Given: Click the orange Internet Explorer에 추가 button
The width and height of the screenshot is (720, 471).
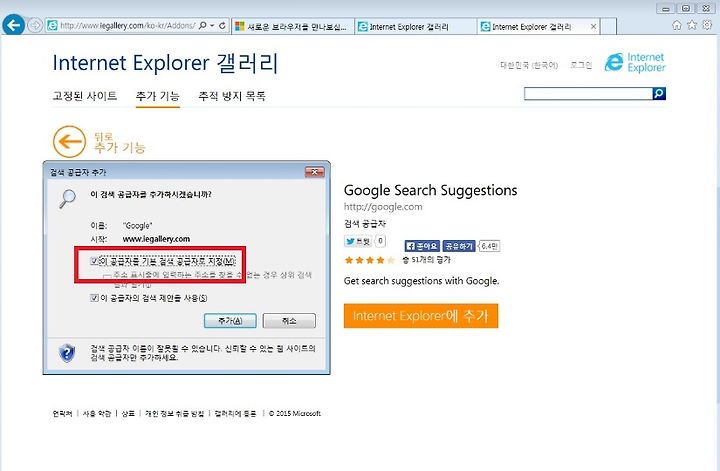Looking at the screenshot, I should [x=421, y=316].
